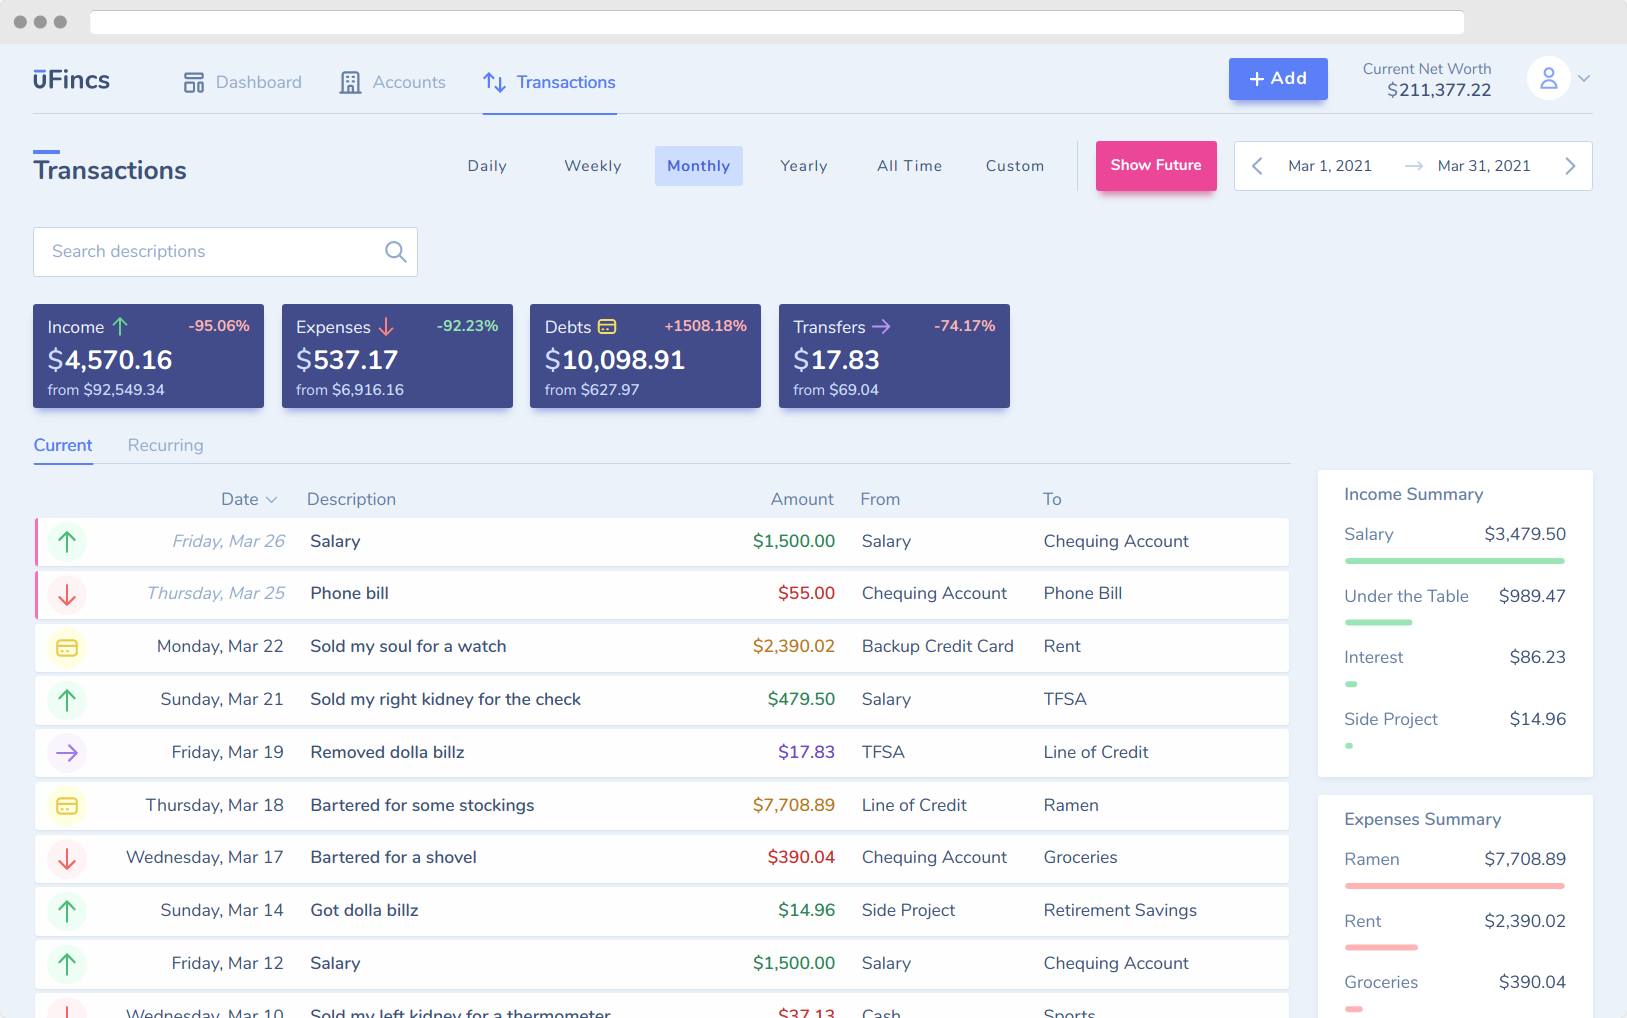This screenshot has height=1018, width=1627.
Task: Click the Transactions arrows icon
Action: pos(495,82)
